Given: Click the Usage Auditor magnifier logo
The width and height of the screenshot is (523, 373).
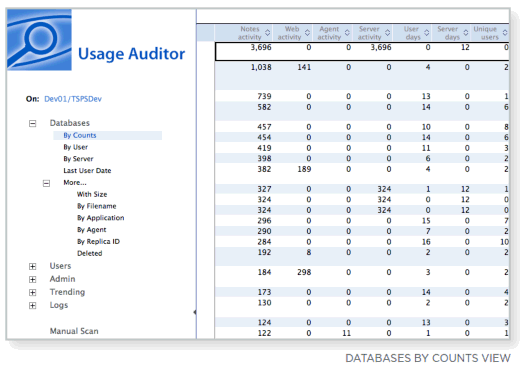Looking at the screenshot, I should click(x=39, y=40).
